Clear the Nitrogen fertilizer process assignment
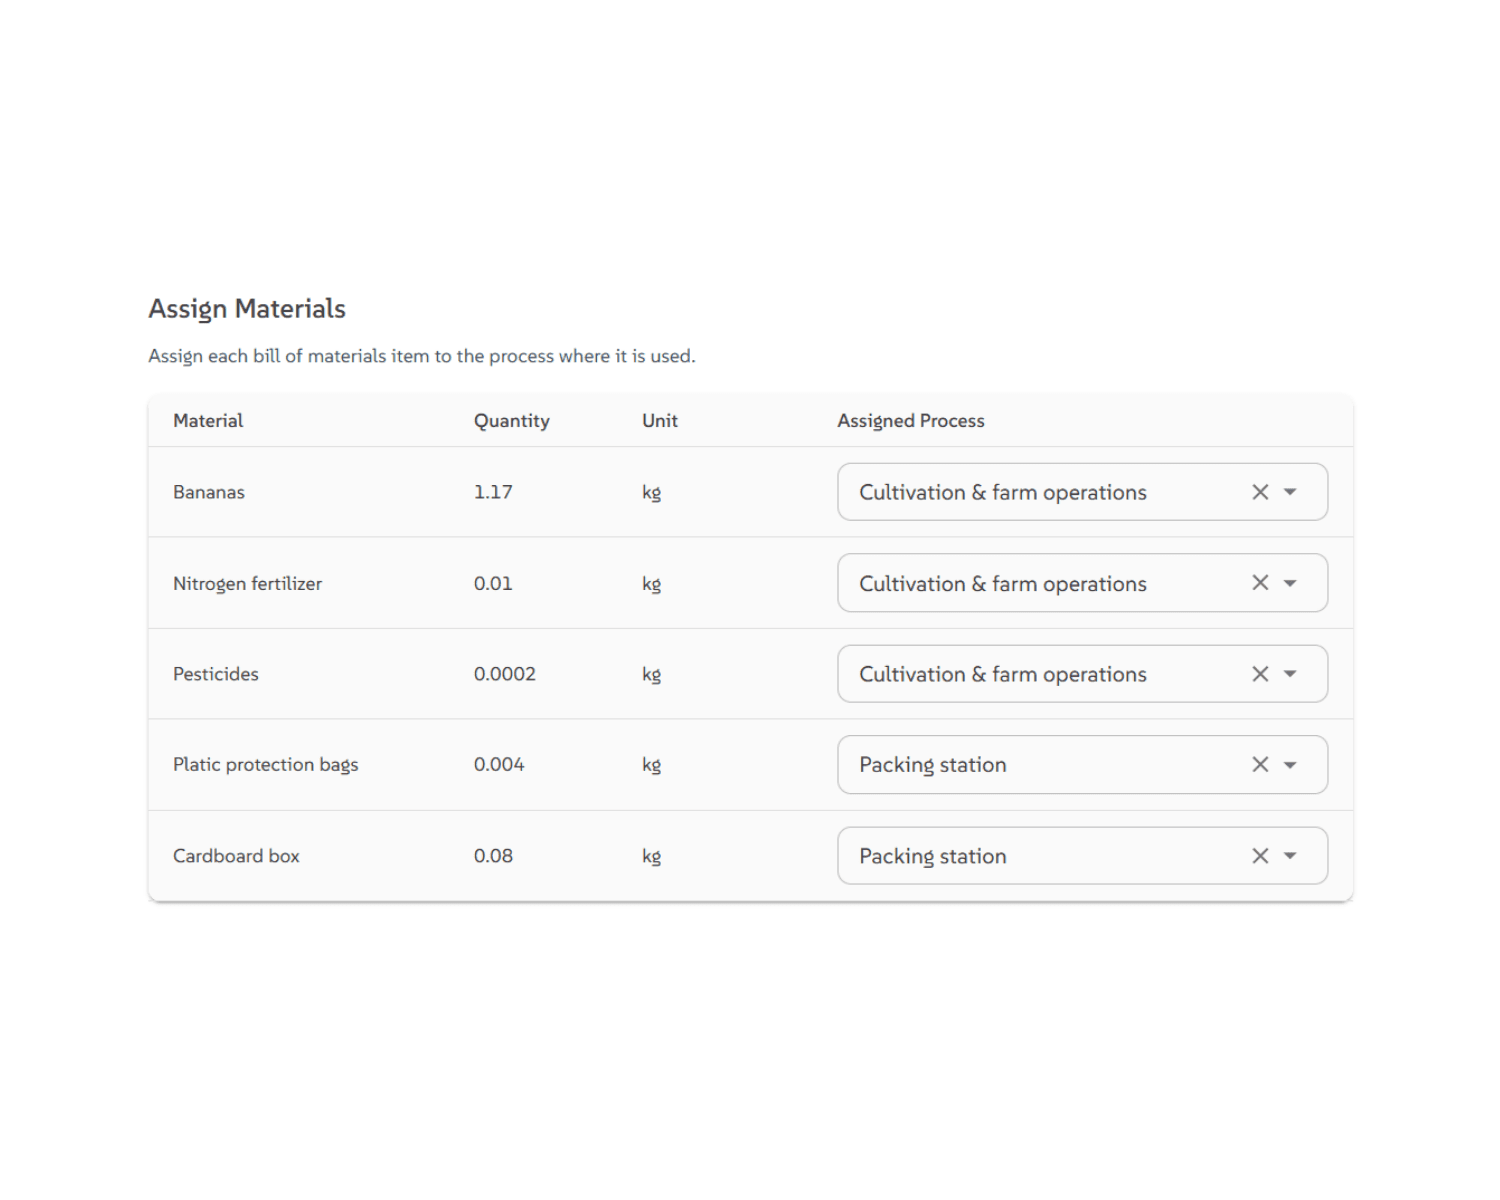This screenshot has height=1200, width=1500. coord(1260,583)
